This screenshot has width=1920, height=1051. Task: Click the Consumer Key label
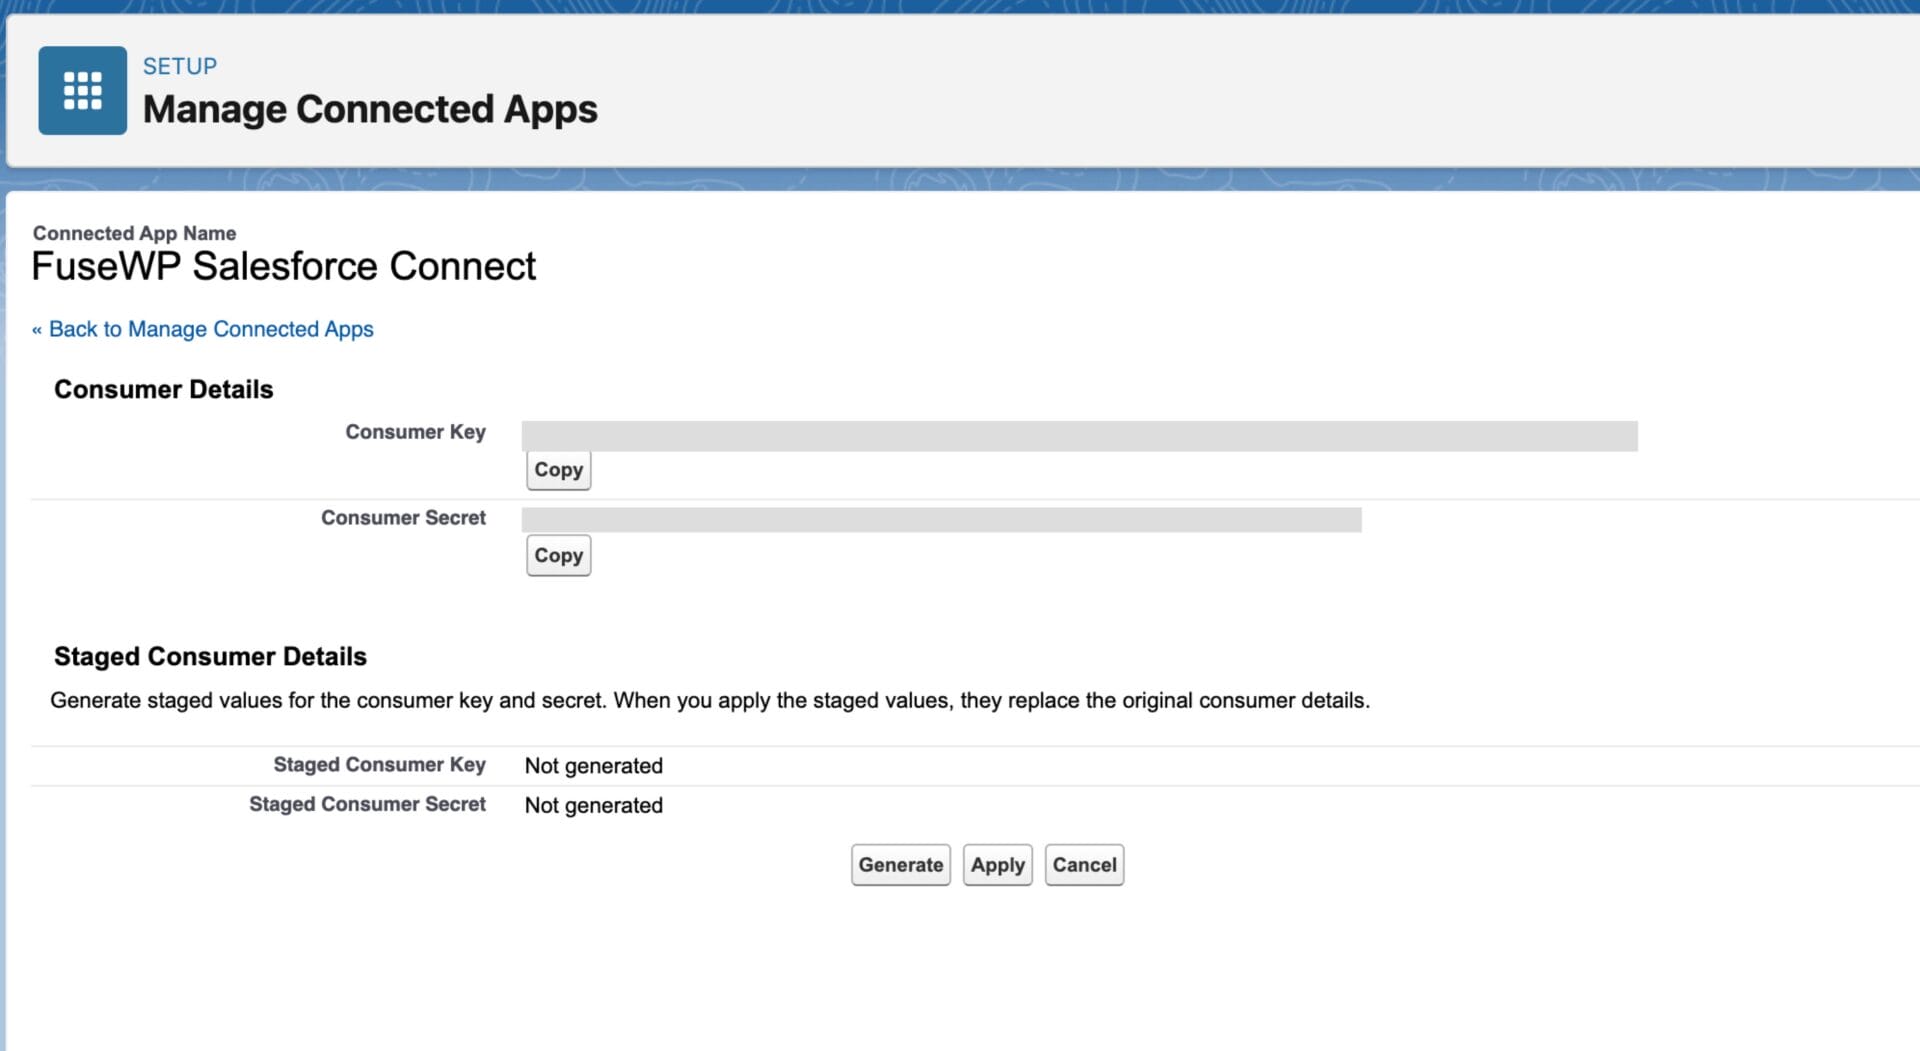pos(415,432)
